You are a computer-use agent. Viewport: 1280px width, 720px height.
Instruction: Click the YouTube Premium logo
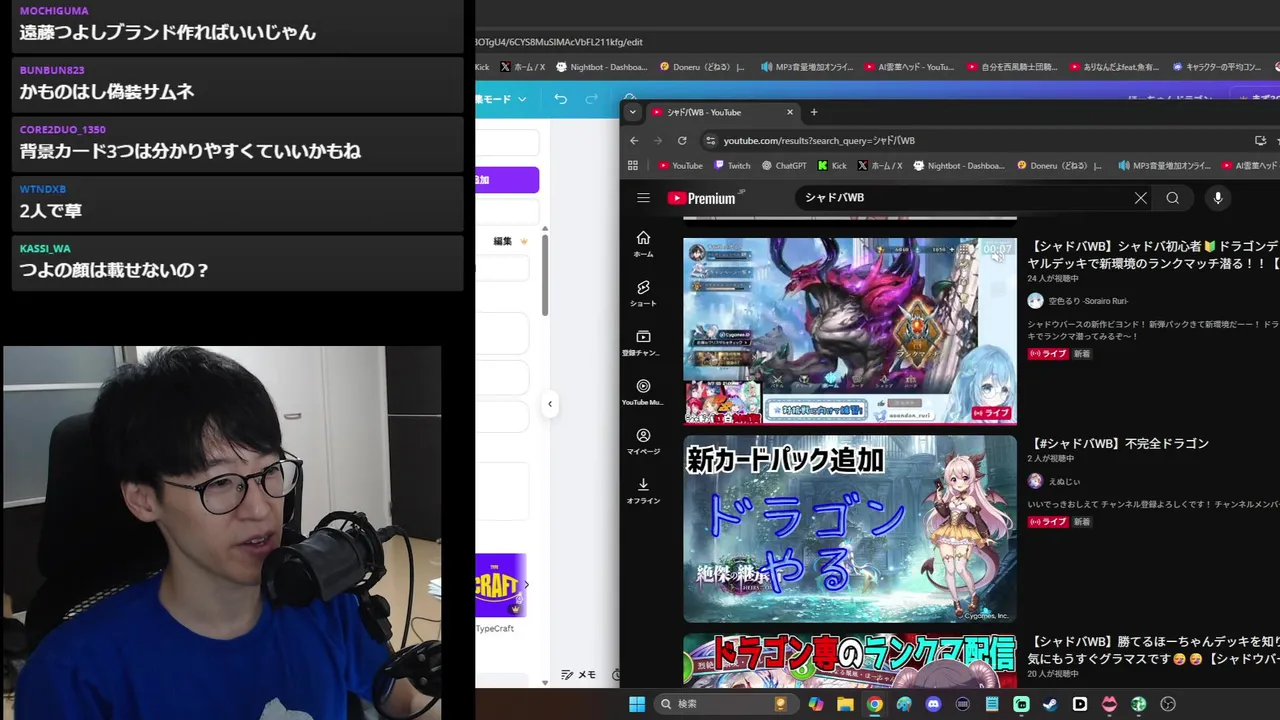(x=702, y=198)
